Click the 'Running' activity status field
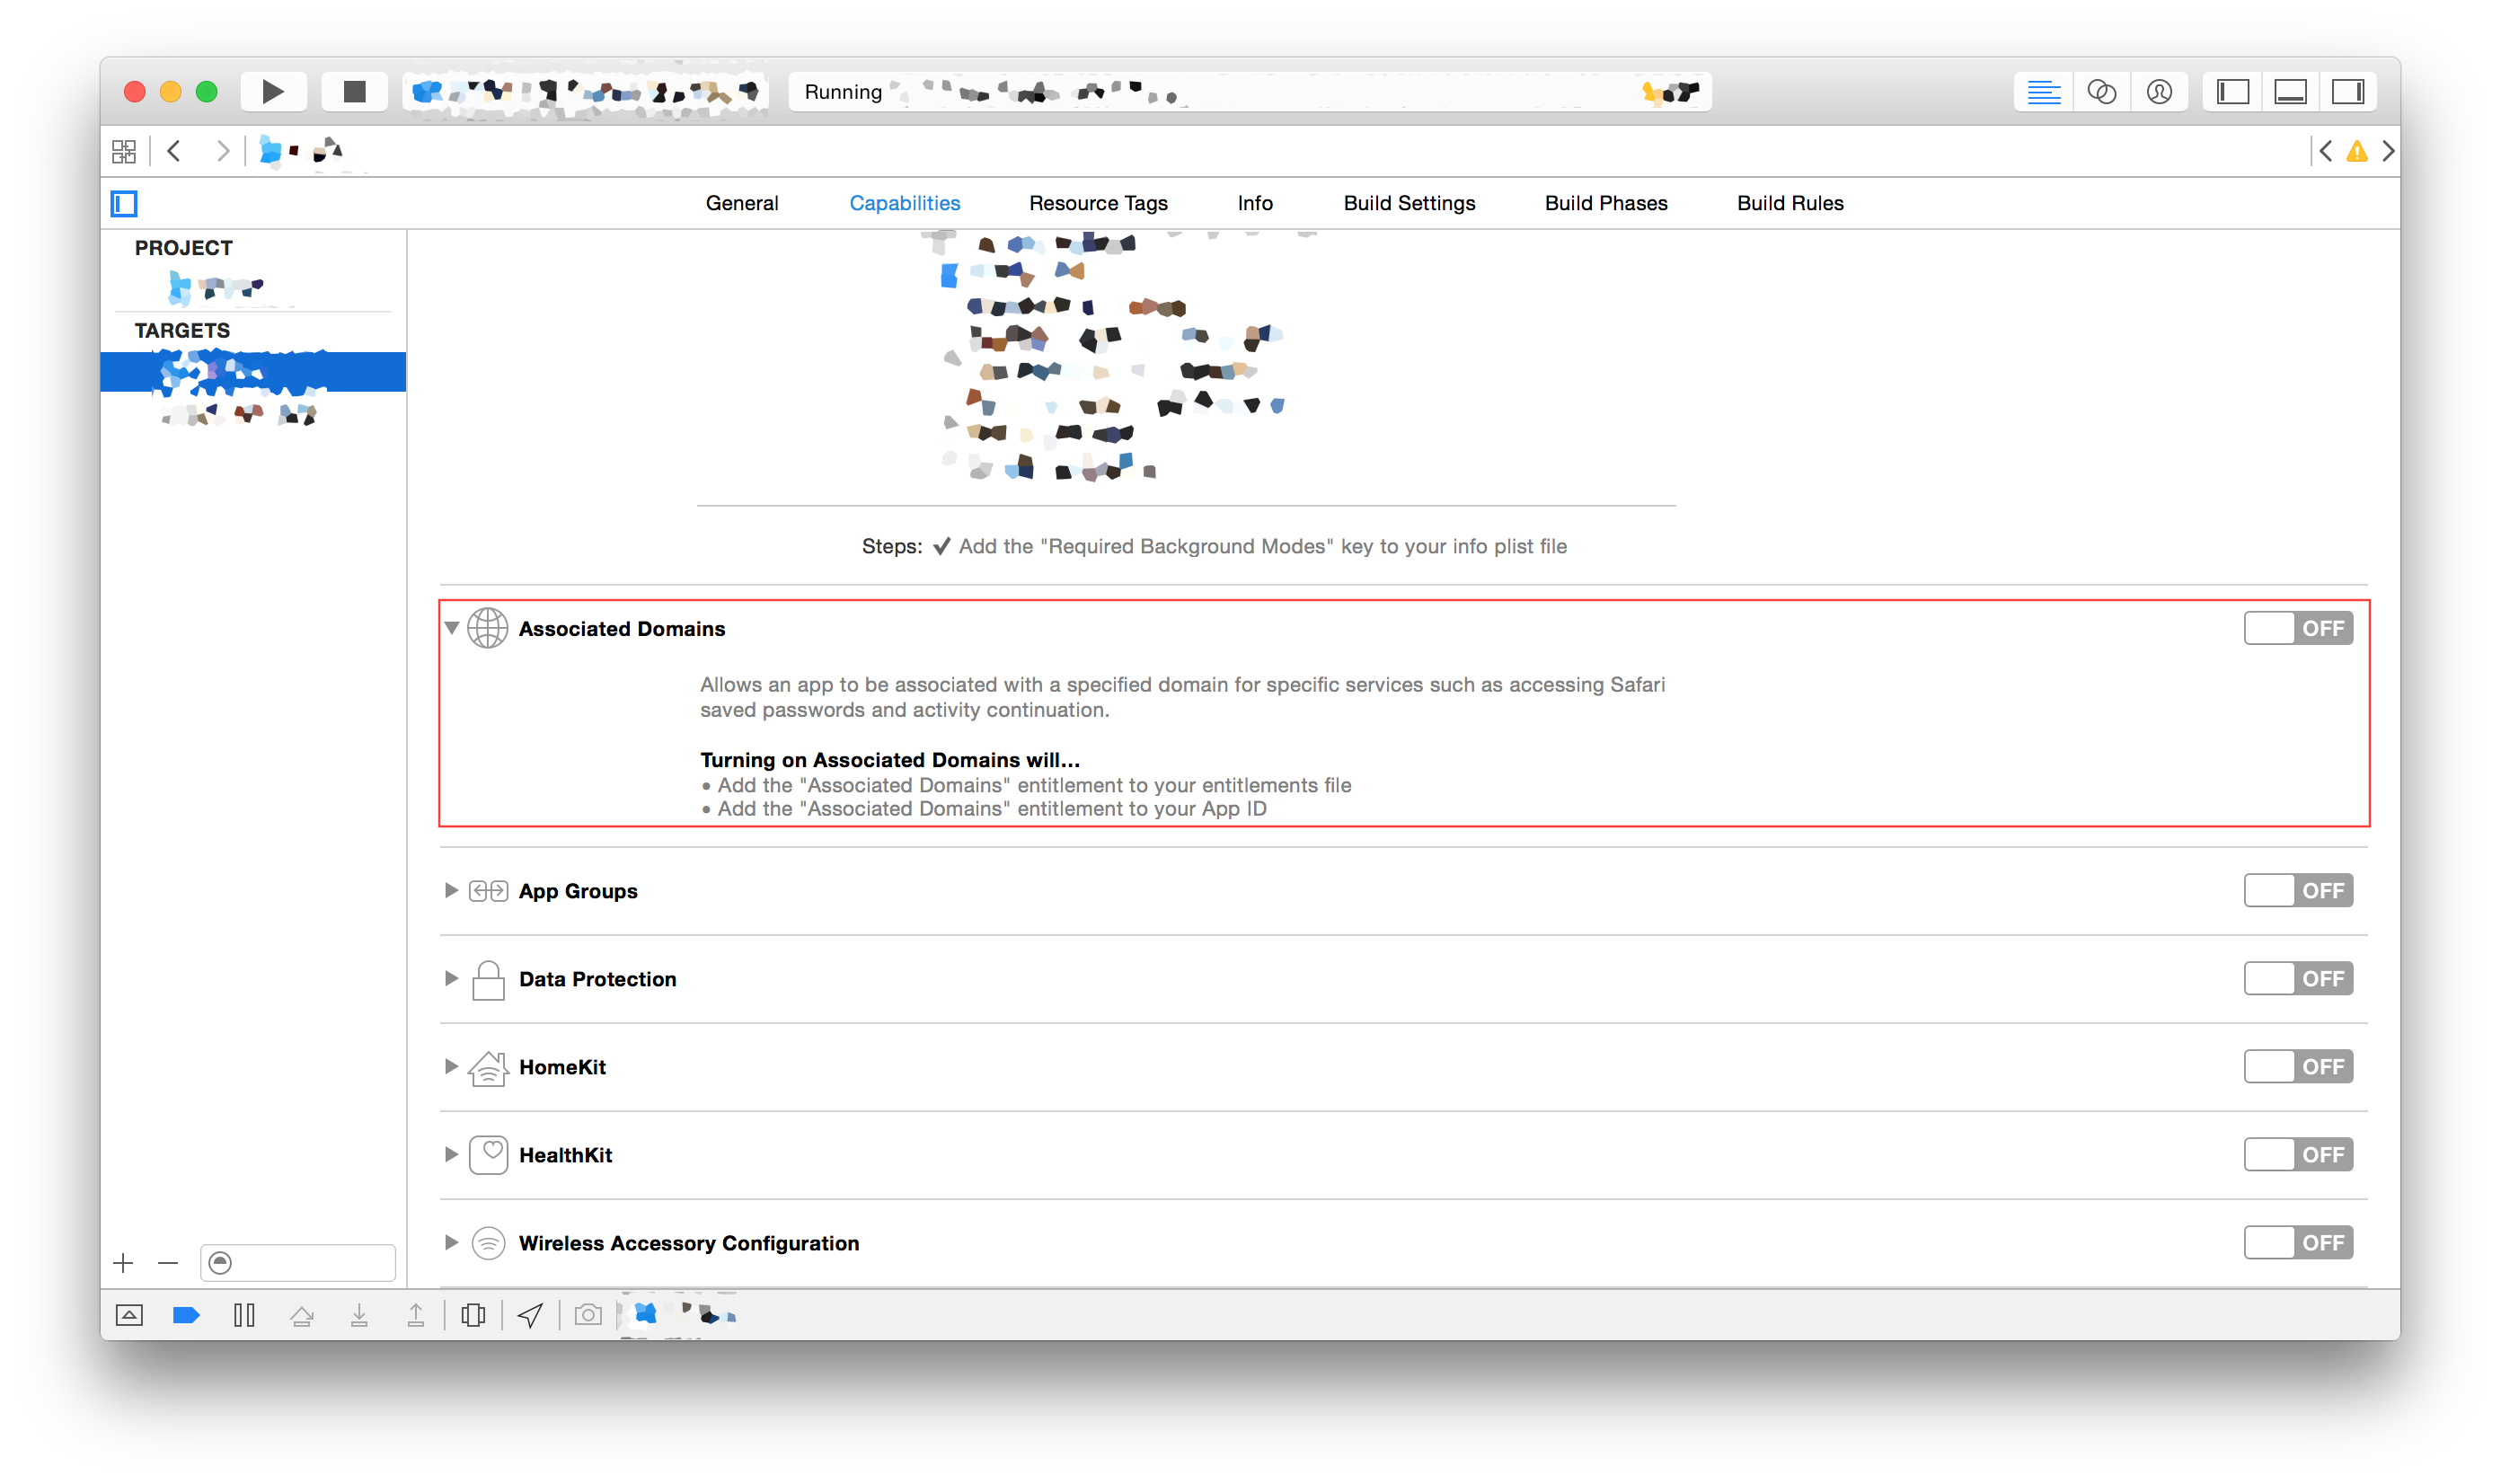Screen dimensions: 2501x1484 (x=1250, y=92)
